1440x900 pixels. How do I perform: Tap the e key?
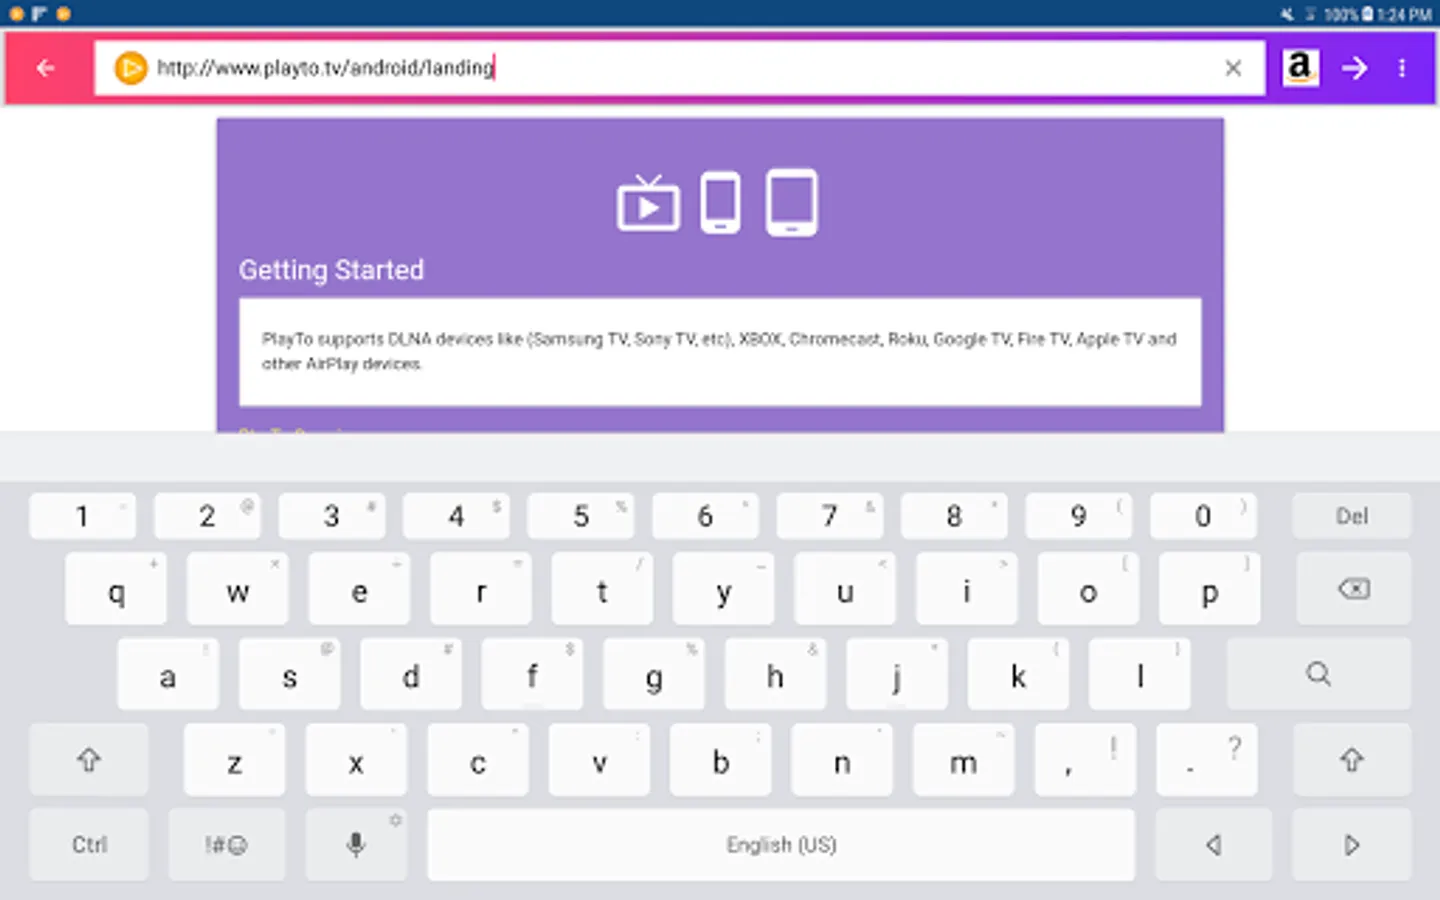tap(359, 589)
